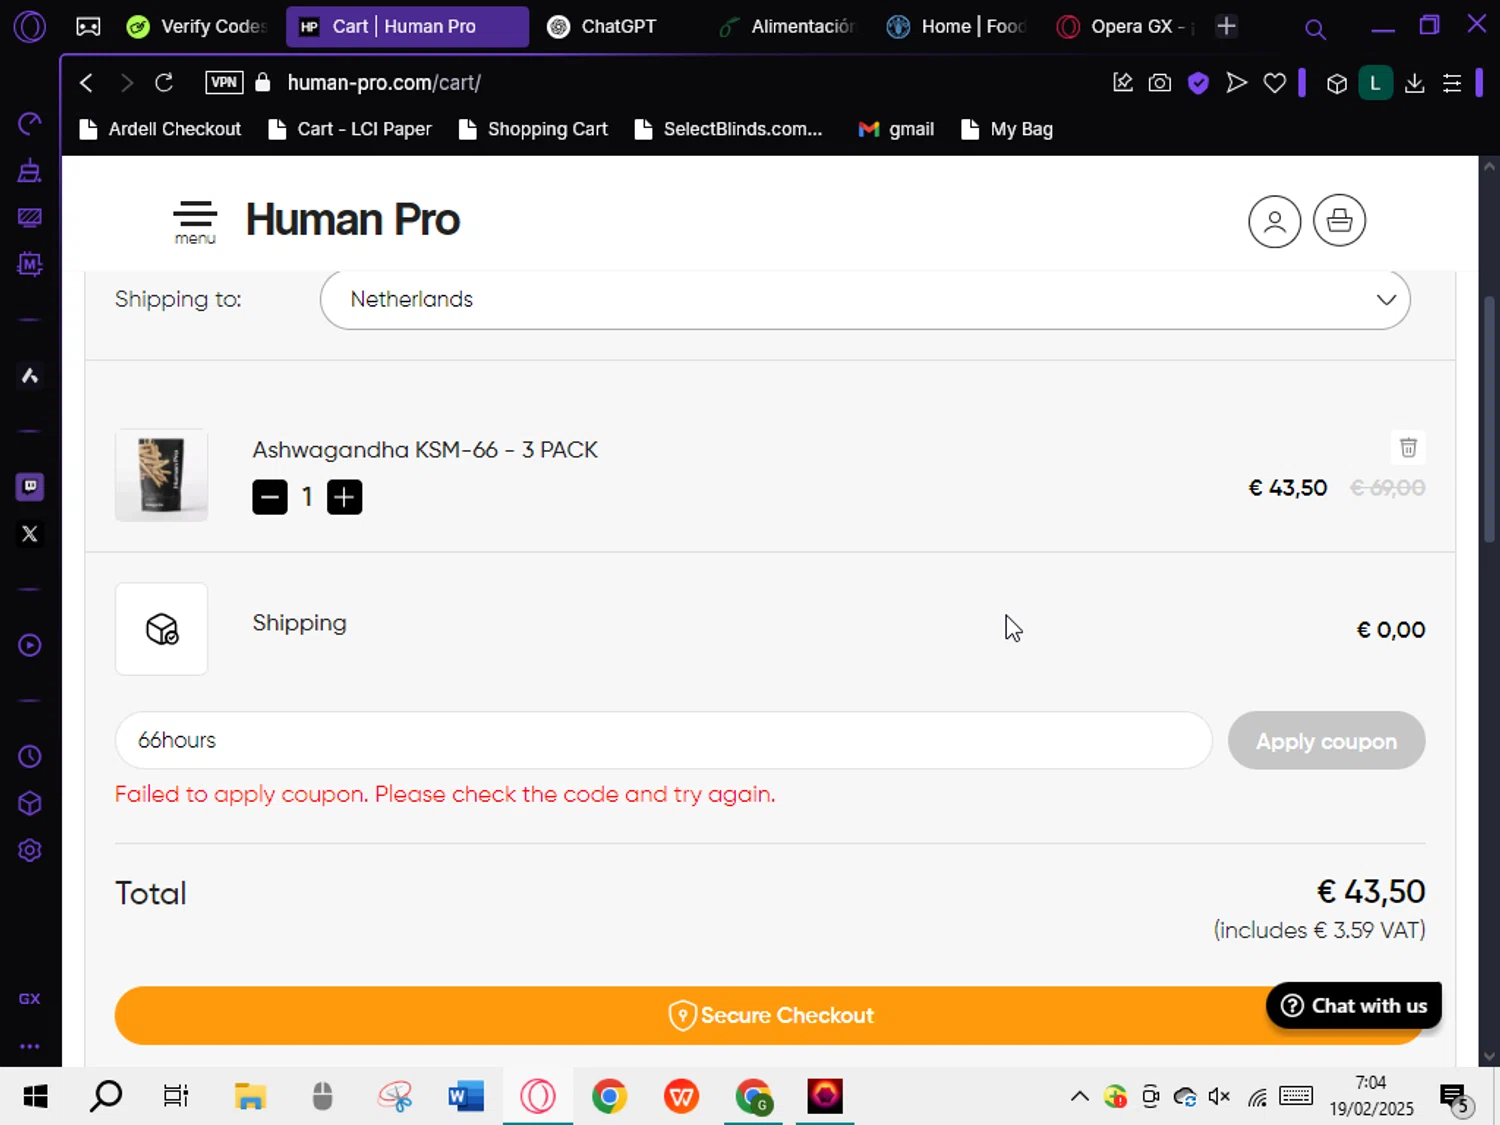The image size is (1500, 1125).
Task: Open the Windows notification center icon
Action: pyautogui.click(x=1455, y=1098)
